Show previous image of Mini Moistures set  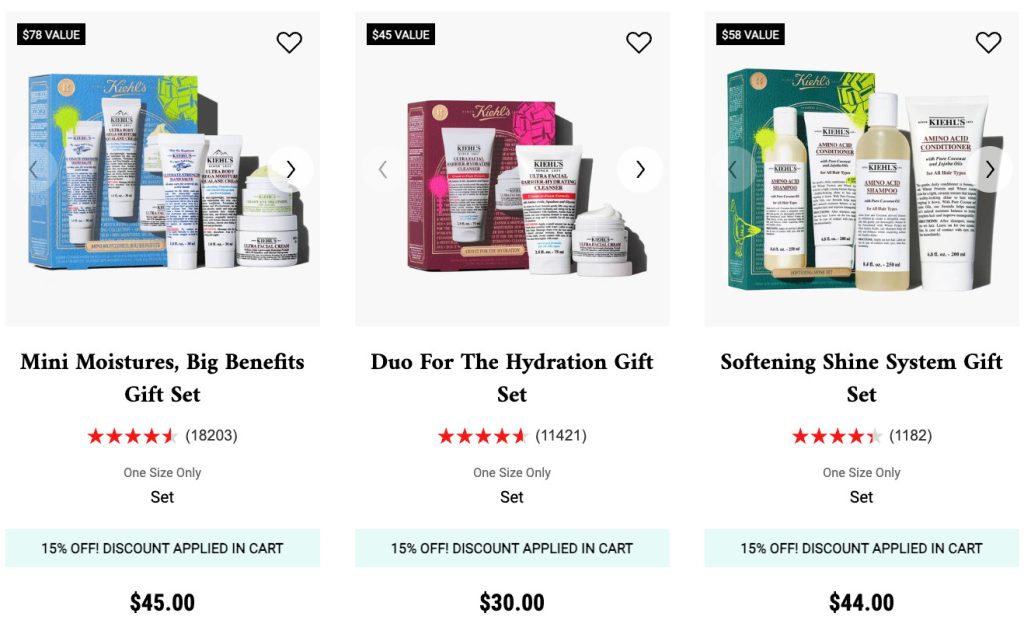coord(34,169)
